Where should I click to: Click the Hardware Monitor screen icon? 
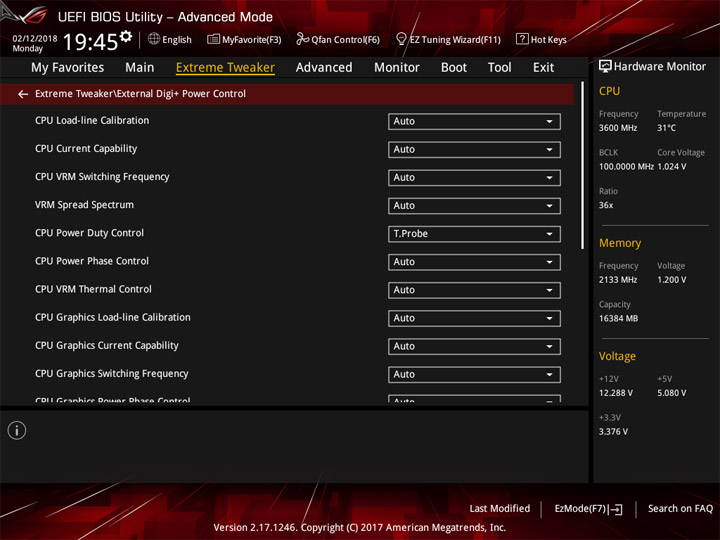coord(605,66)
